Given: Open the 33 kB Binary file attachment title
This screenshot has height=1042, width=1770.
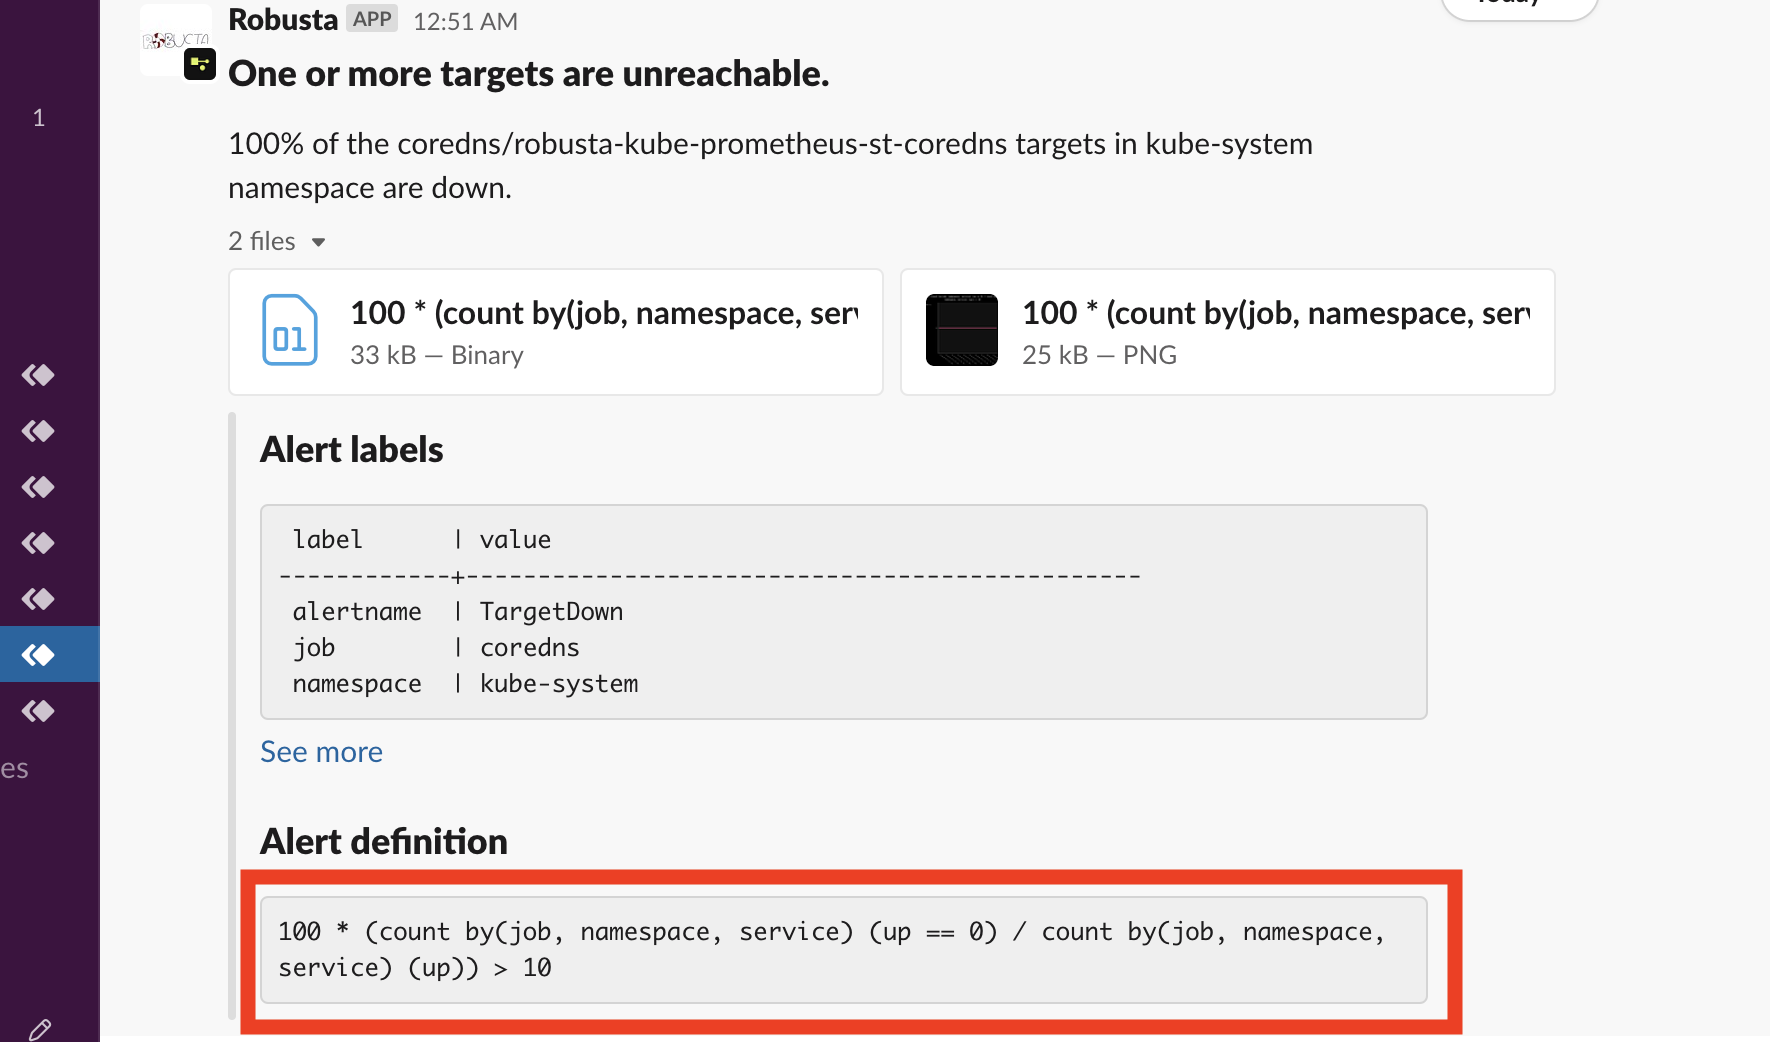Looking at the screenshot, I should click(604, 313).
